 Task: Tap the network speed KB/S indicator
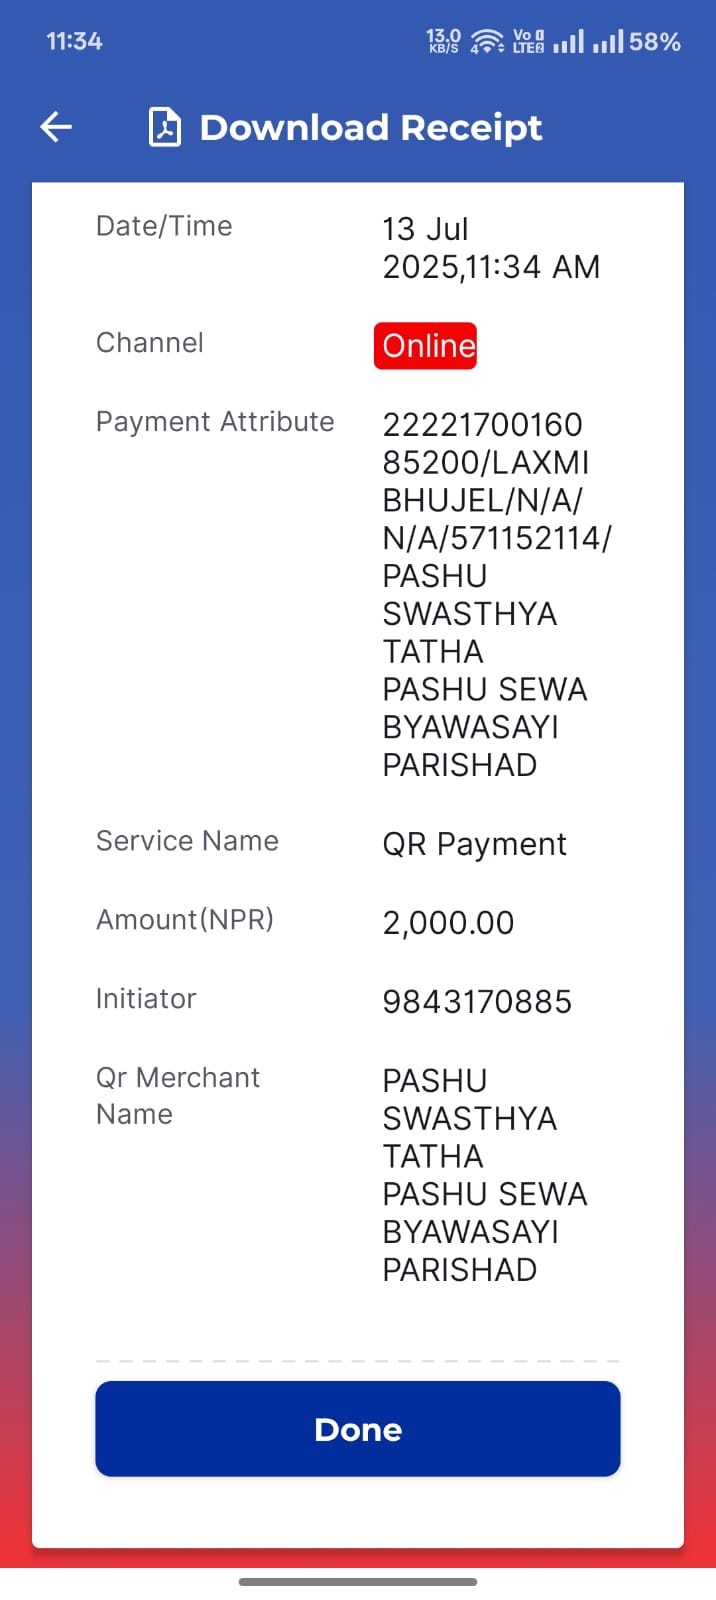point(444,41)
